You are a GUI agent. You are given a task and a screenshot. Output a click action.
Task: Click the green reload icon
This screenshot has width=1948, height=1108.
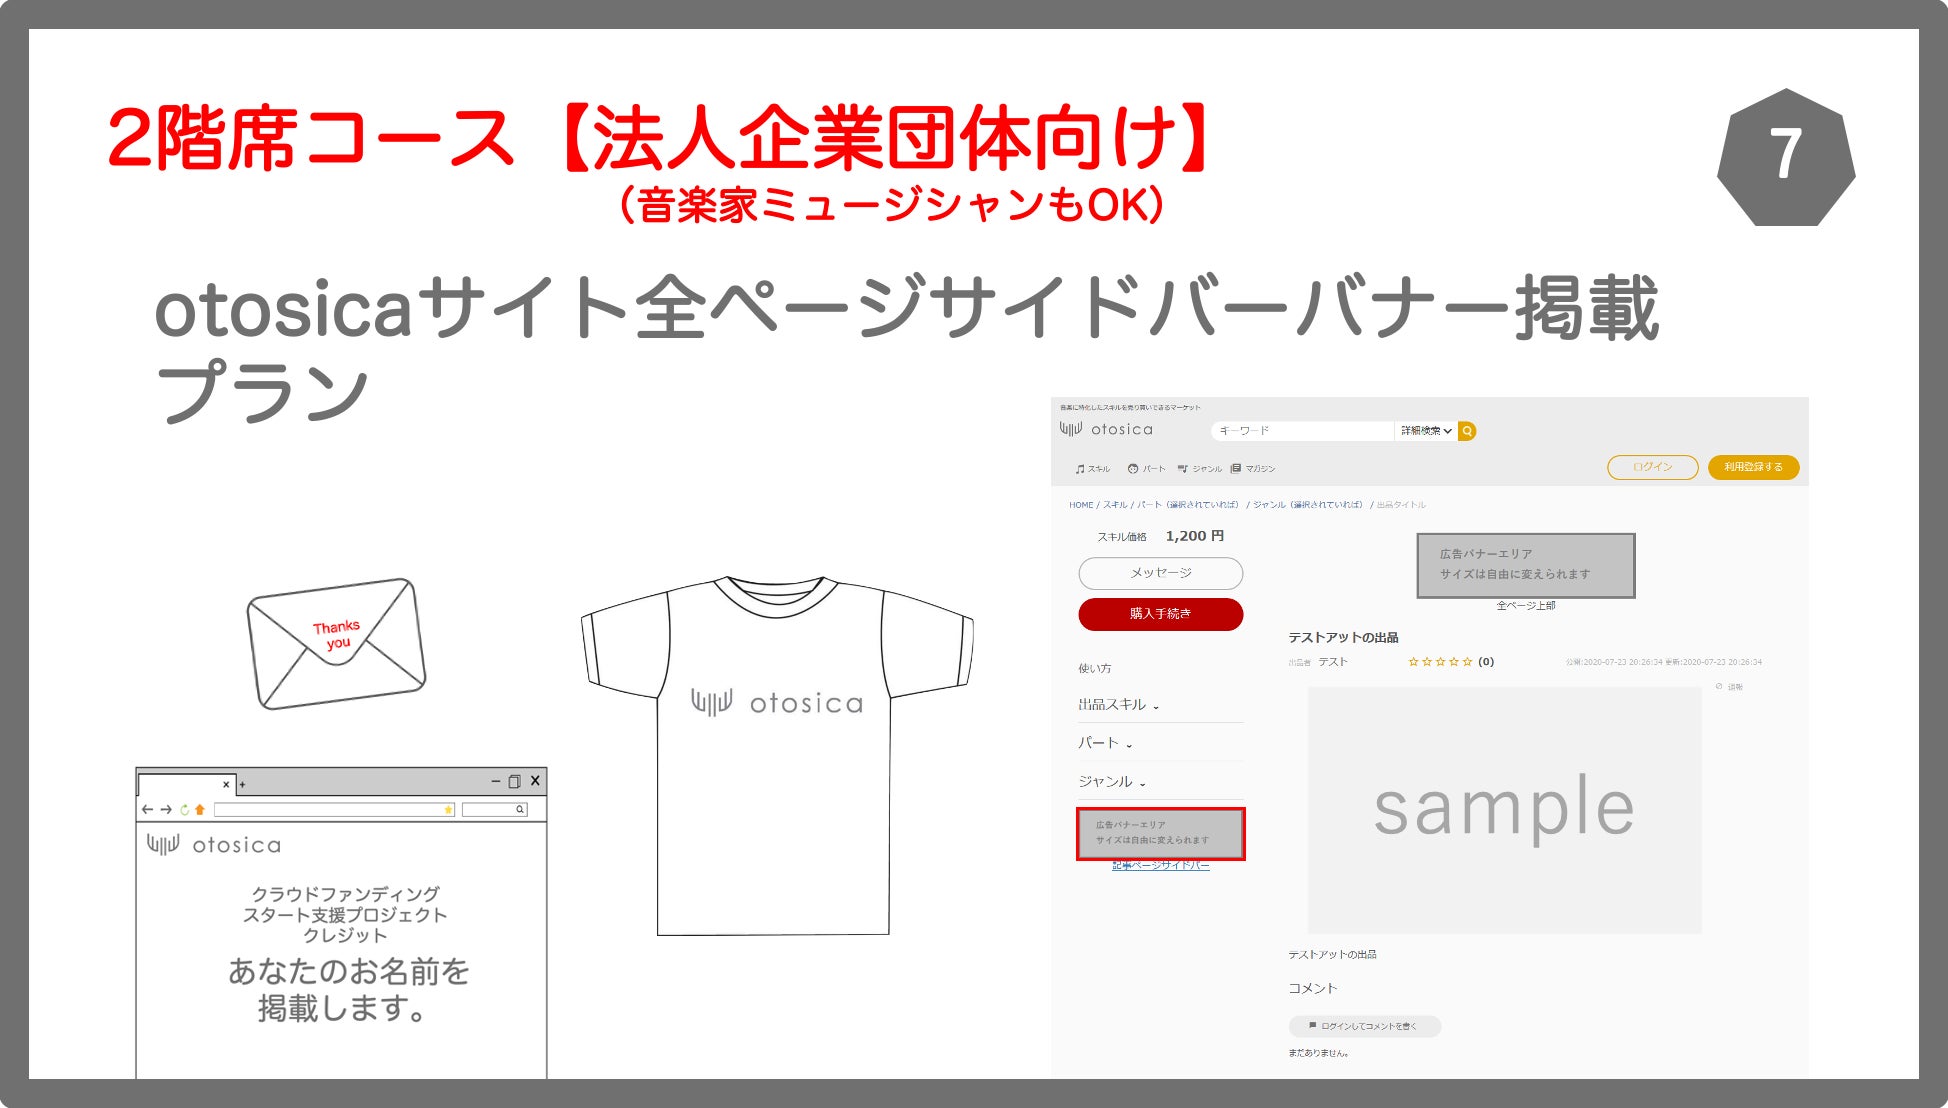pyautogui.click(x=184, y=810)
